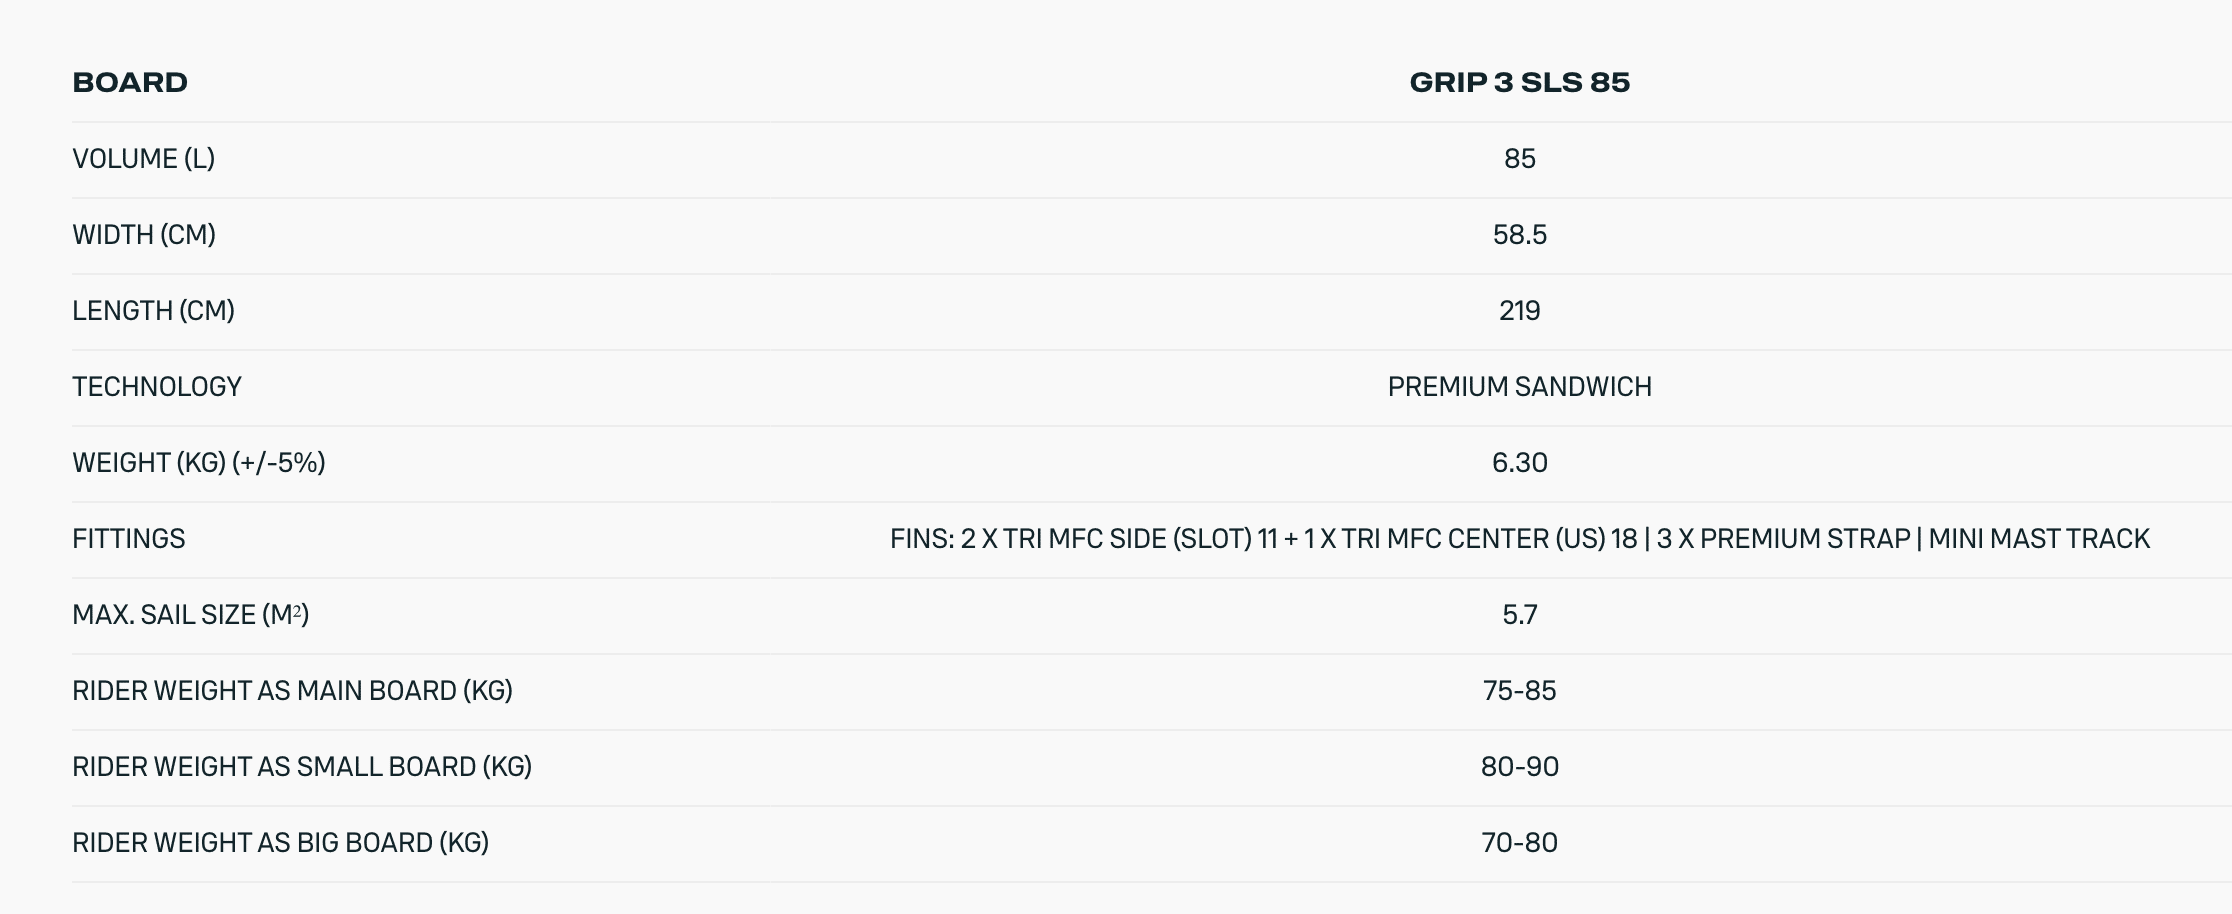The width and height of the screenshot is (2232, 914).
Task: Click the GRIP 3 SLS 85 header
Action: tap(1519, 82)
